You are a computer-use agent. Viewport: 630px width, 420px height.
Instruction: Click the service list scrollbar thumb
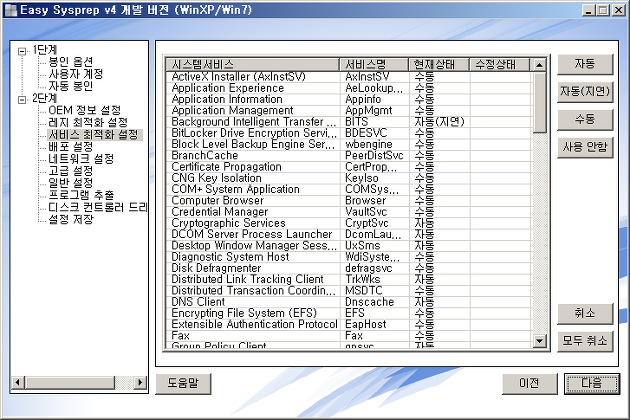click(x=539, y=102)
